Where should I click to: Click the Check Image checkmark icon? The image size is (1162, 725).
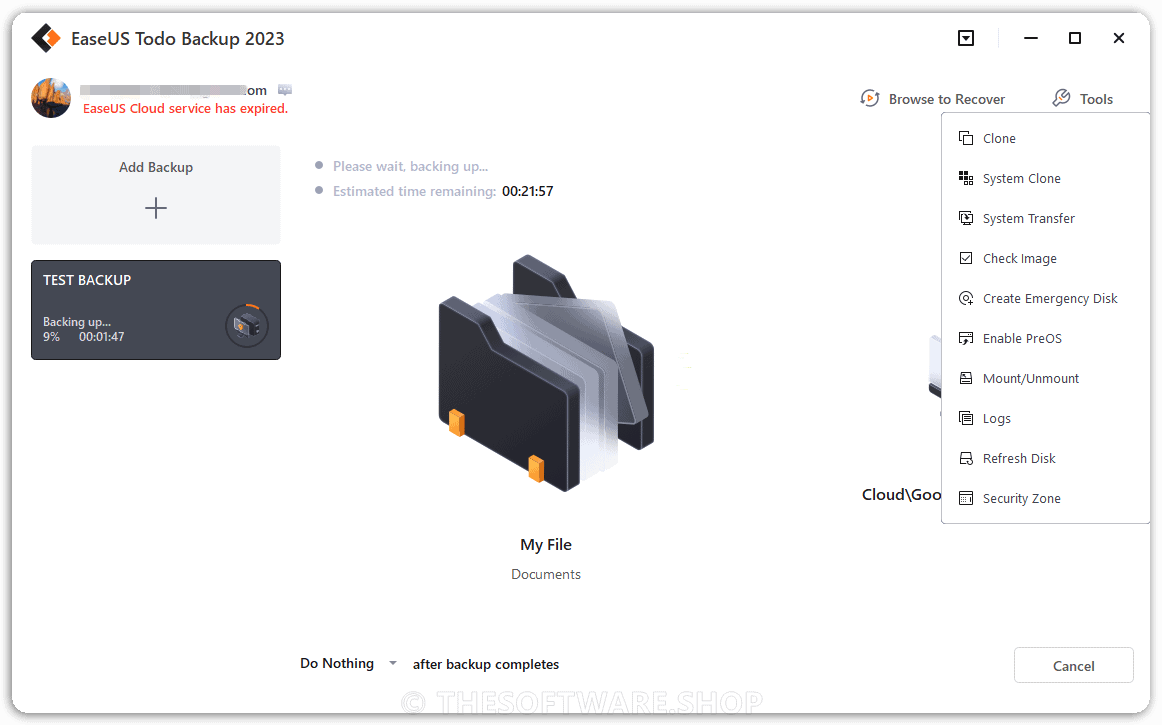966,259
